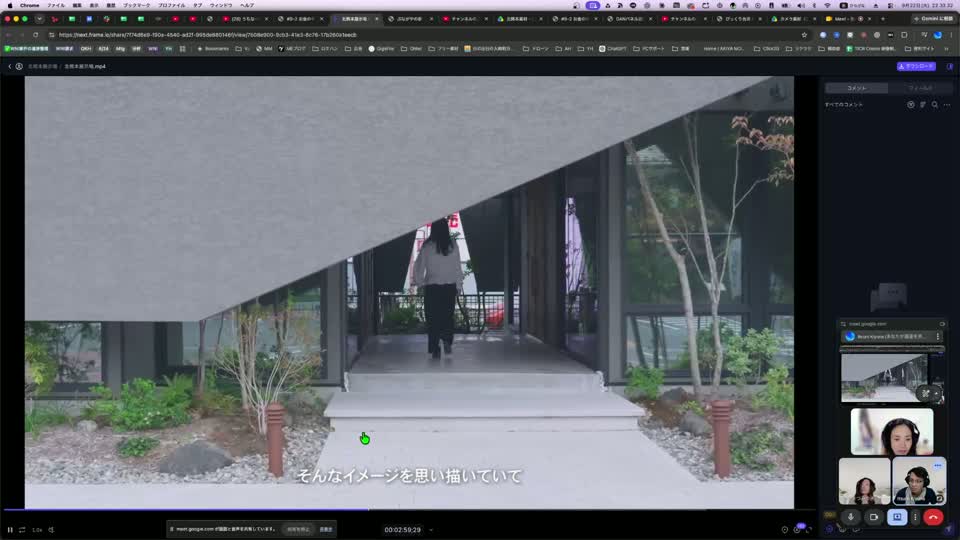The height and width of the screenshot is (540, 960).
Task: Click the top participant video tile
Action: point(892,432)
